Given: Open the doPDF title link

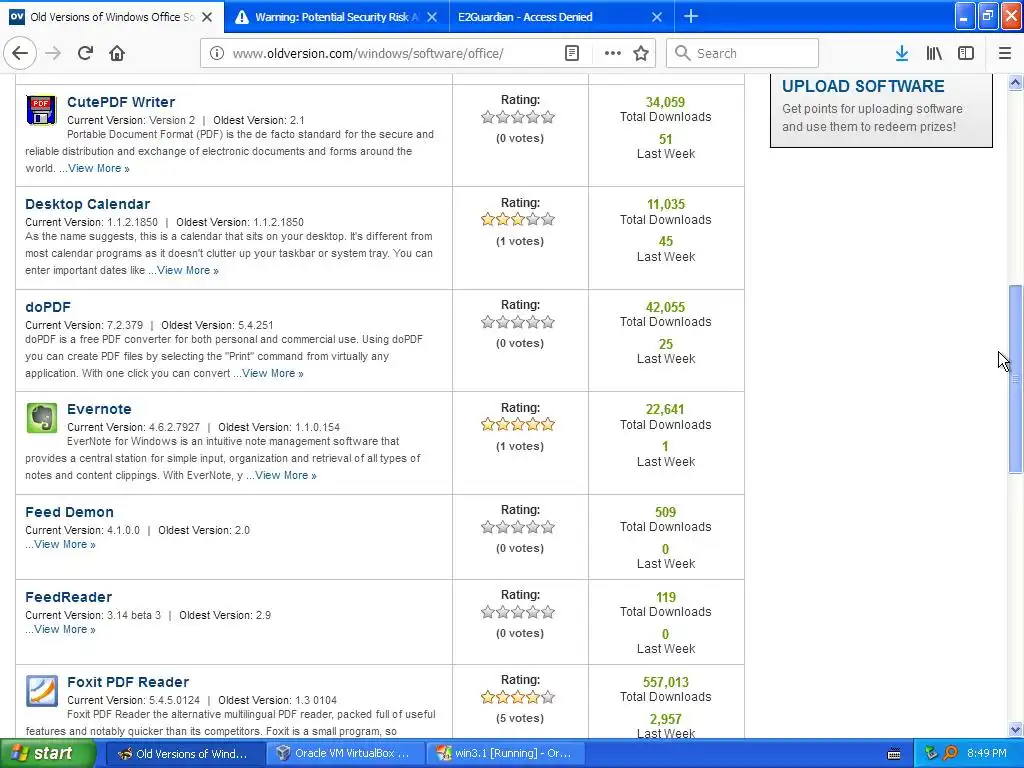Looking at the screenshot, I should [x=48, y=307].
